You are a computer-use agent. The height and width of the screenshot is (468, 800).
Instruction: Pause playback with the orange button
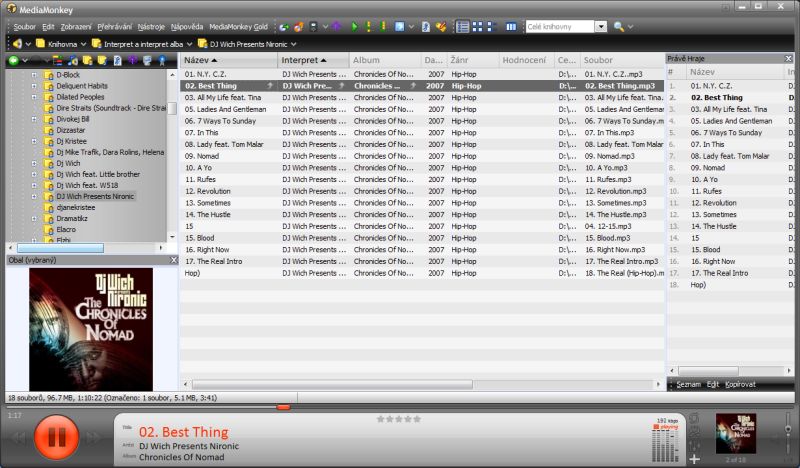tap(56, 437)
